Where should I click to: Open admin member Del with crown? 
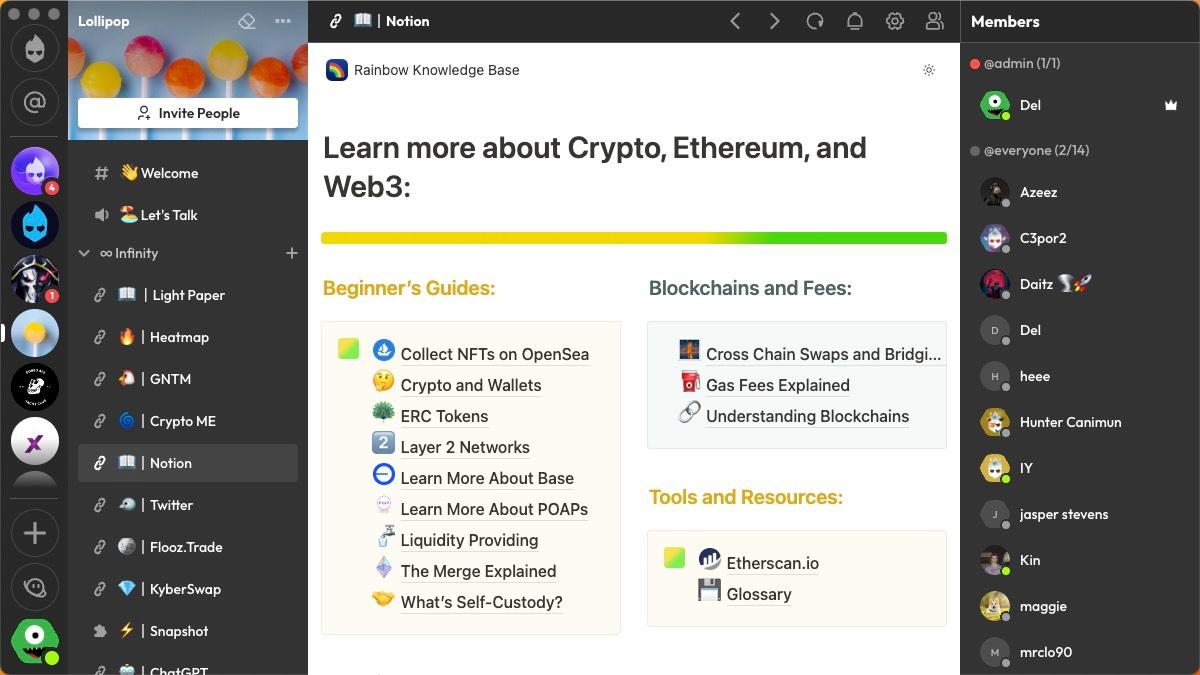(x=1080, y=105)
